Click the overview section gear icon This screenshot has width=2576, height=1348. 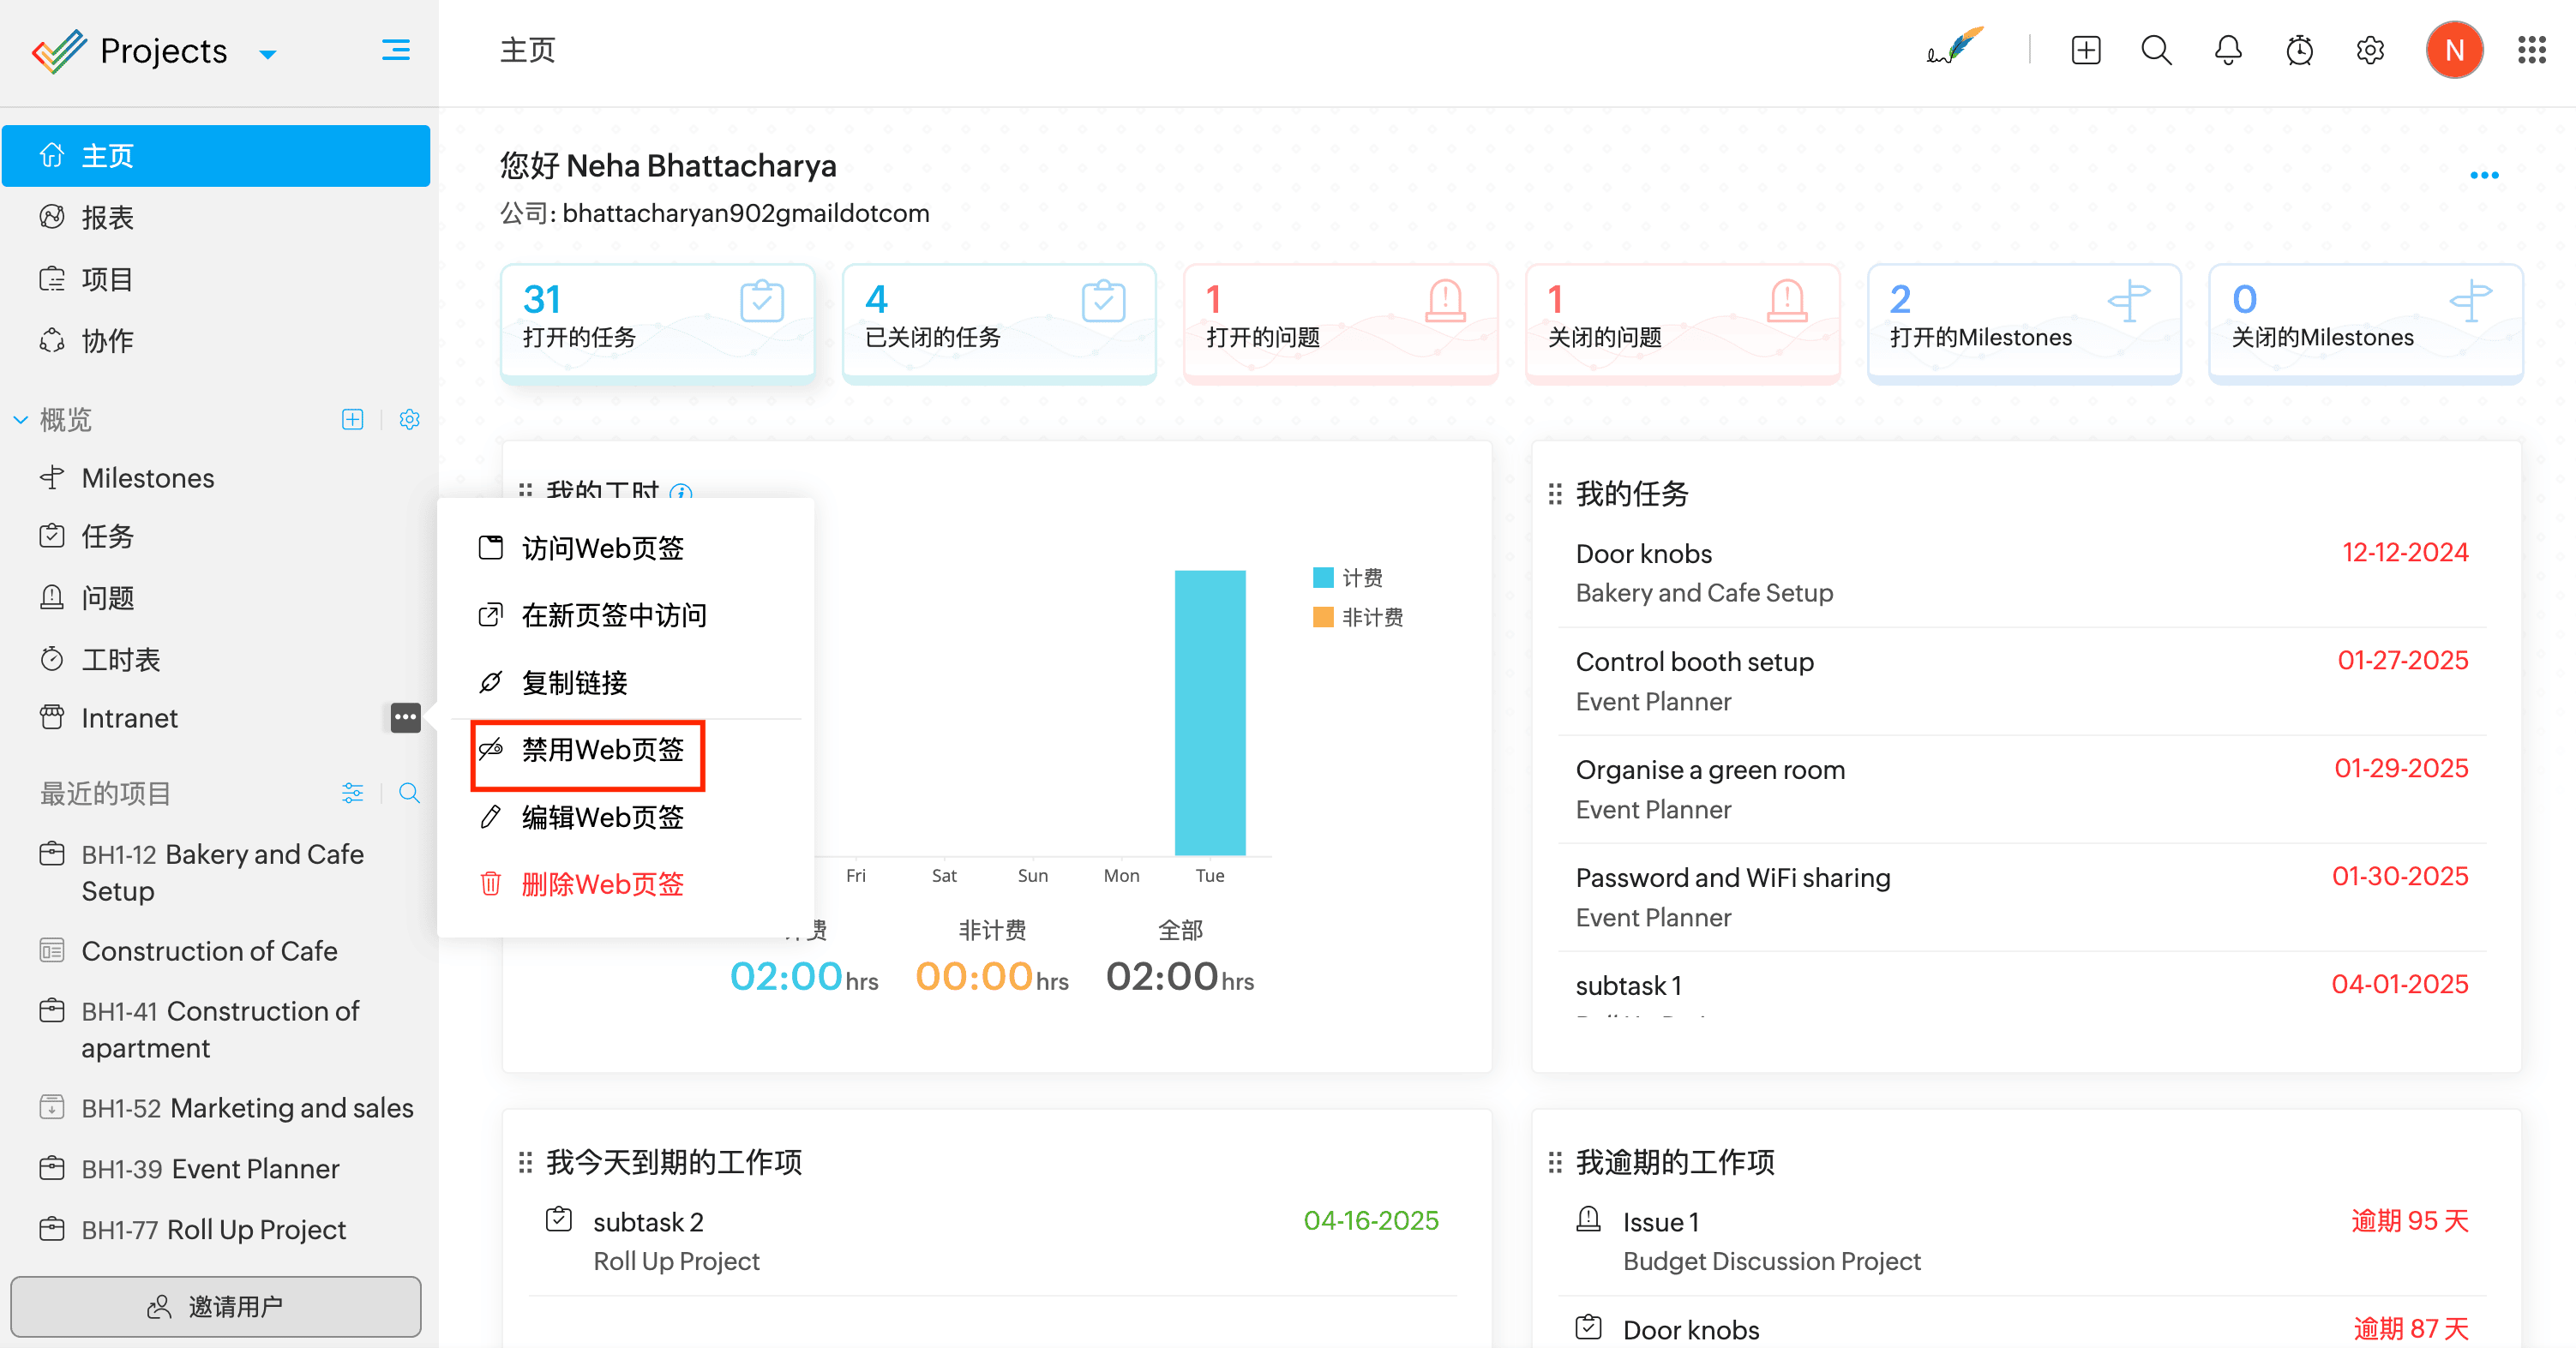409,420
